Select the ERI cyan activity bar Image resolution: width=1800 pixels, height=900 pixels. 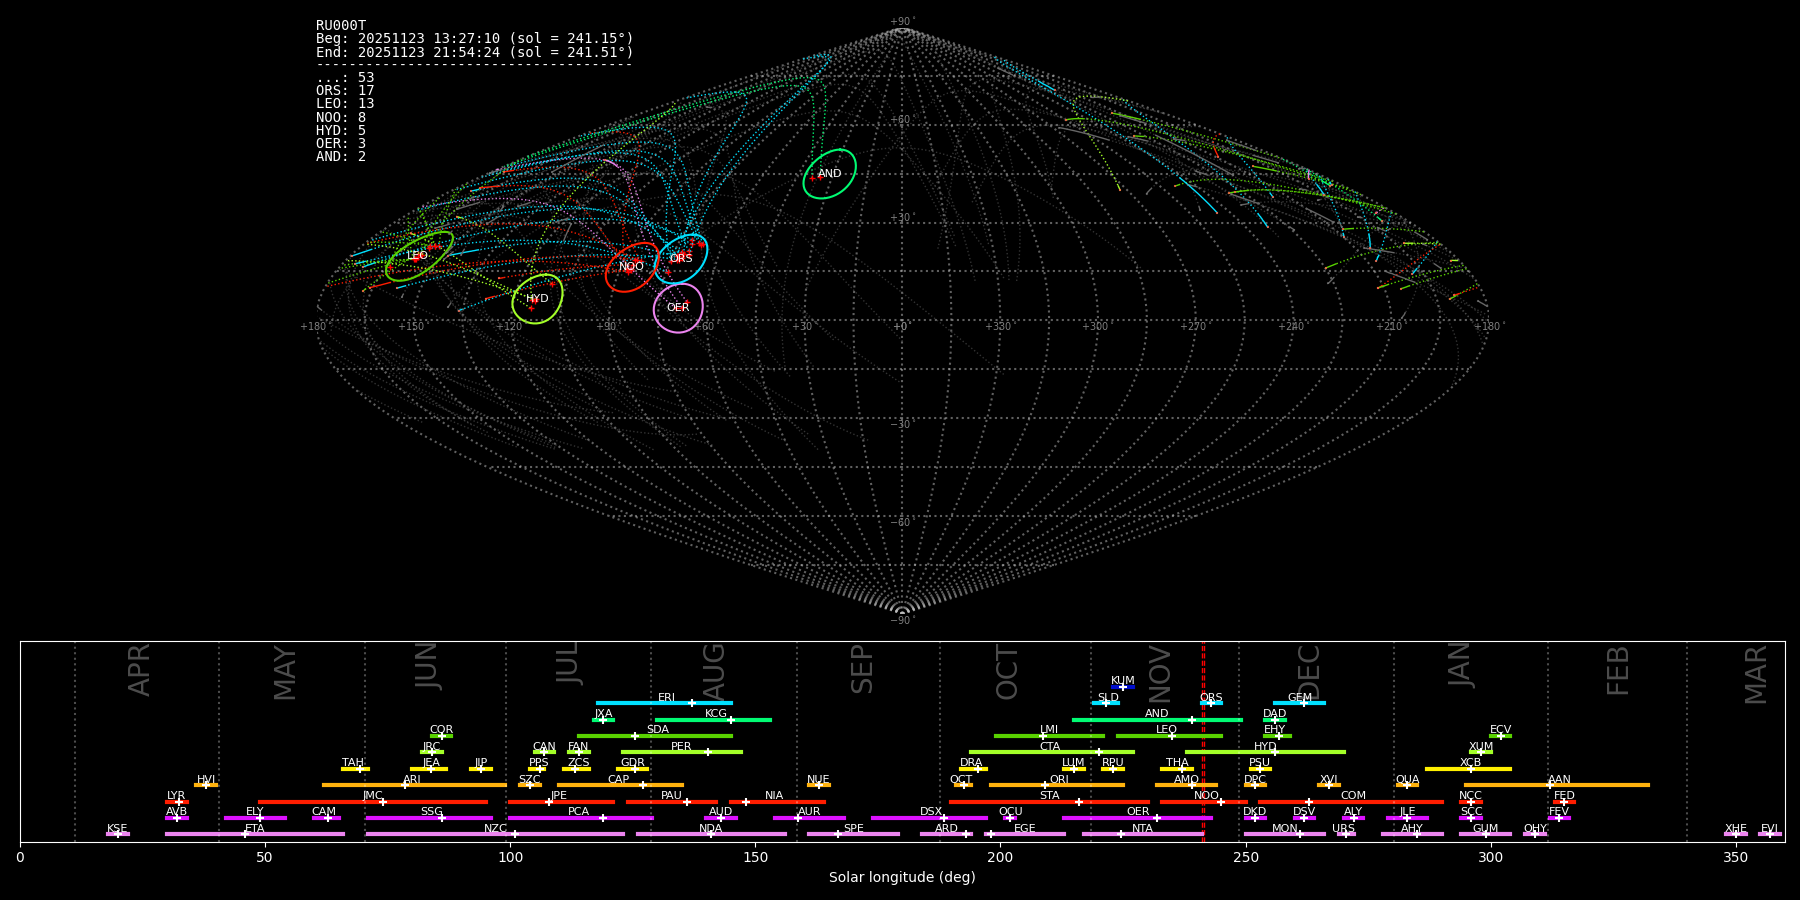pos(664,703)
